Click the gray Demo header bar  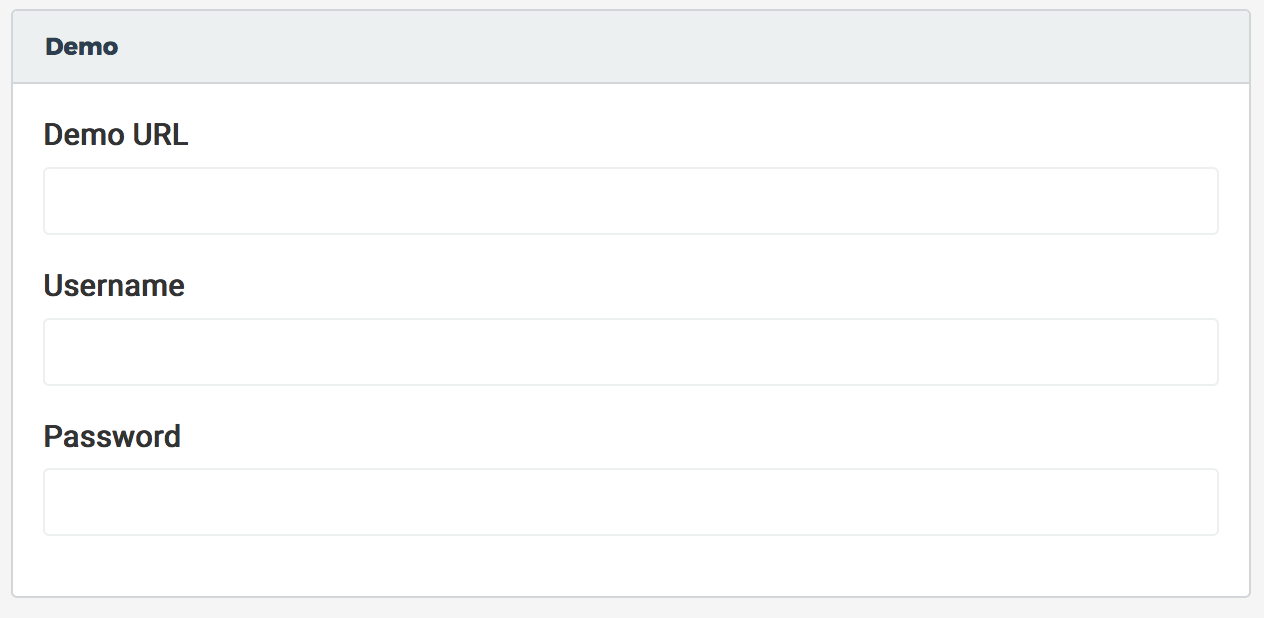[631, 47]
